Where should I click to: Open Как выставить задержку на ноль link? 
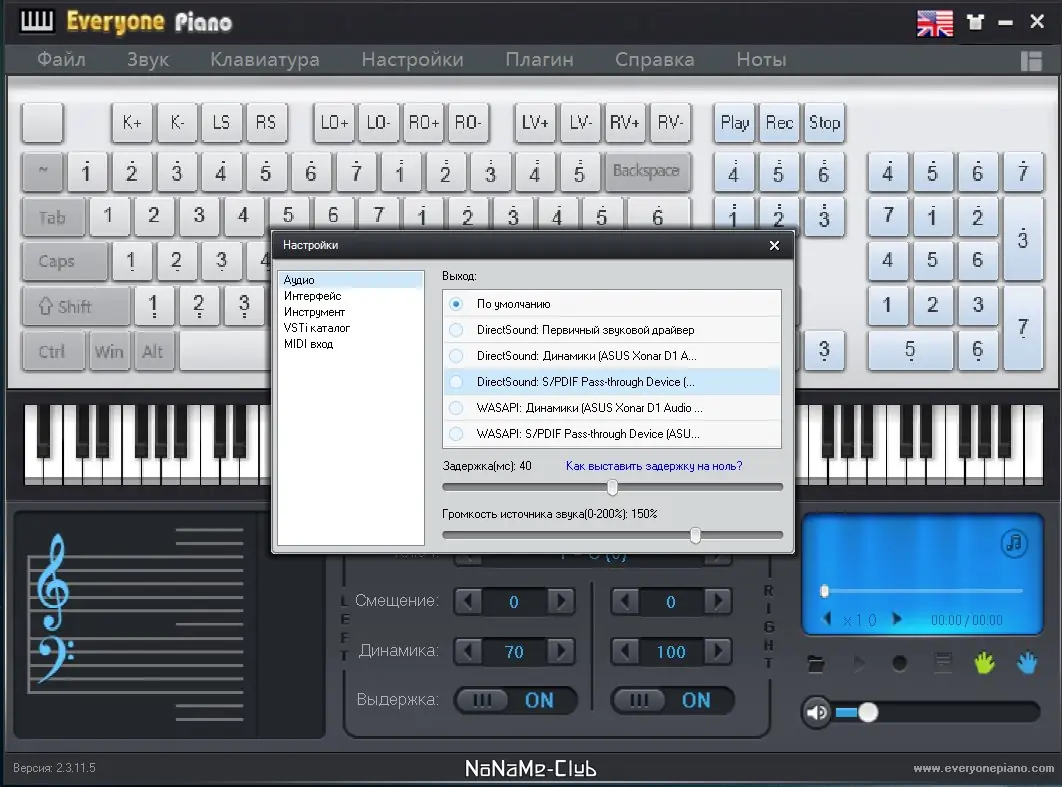654,466
